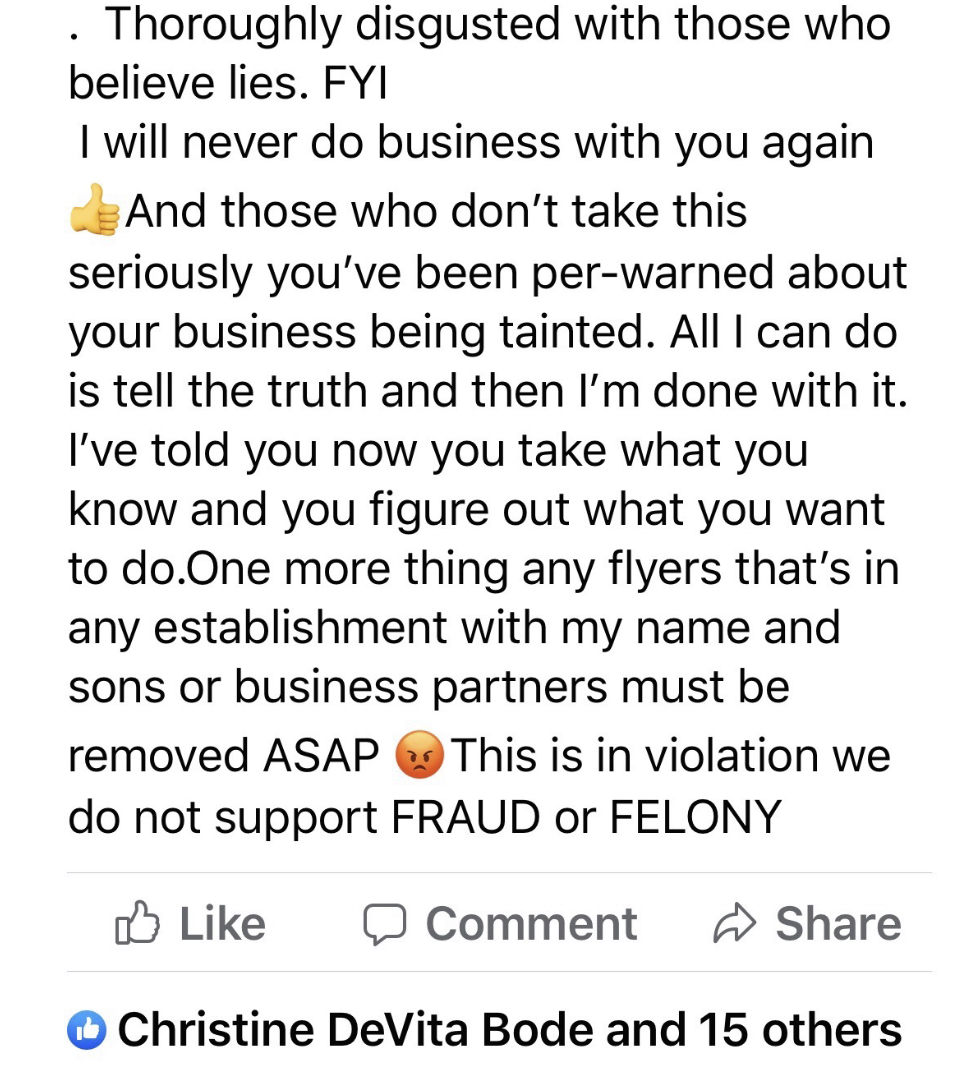
Task: Tap the word ASAP in the post
Action: pyautogui.click(x=322, y=757)
